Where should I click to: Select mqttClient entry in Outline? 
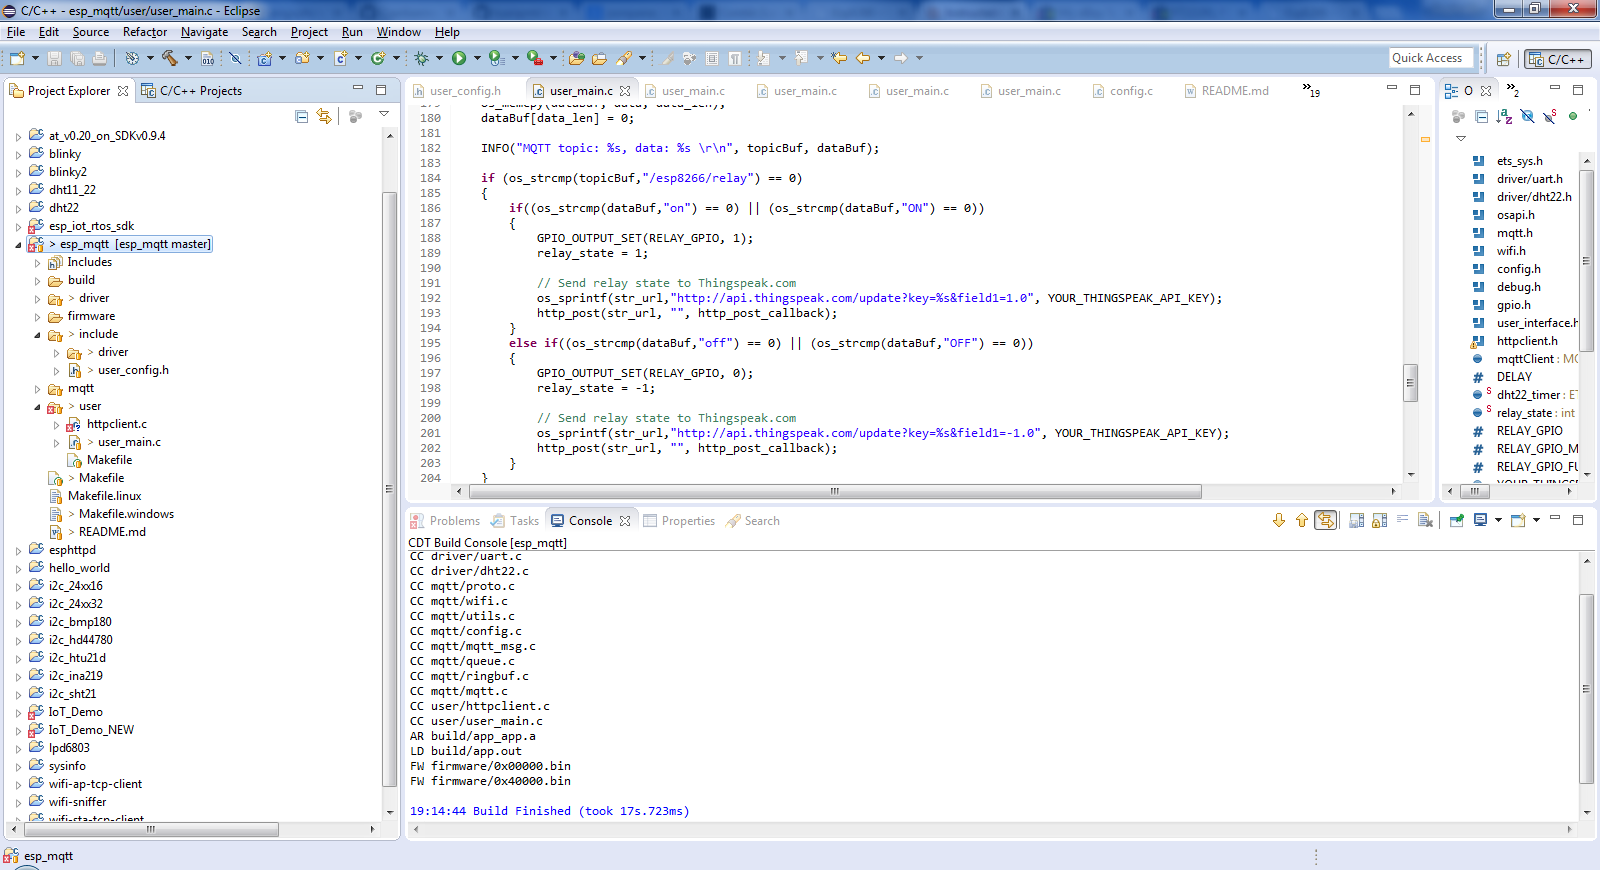[x=1524, y=359]
